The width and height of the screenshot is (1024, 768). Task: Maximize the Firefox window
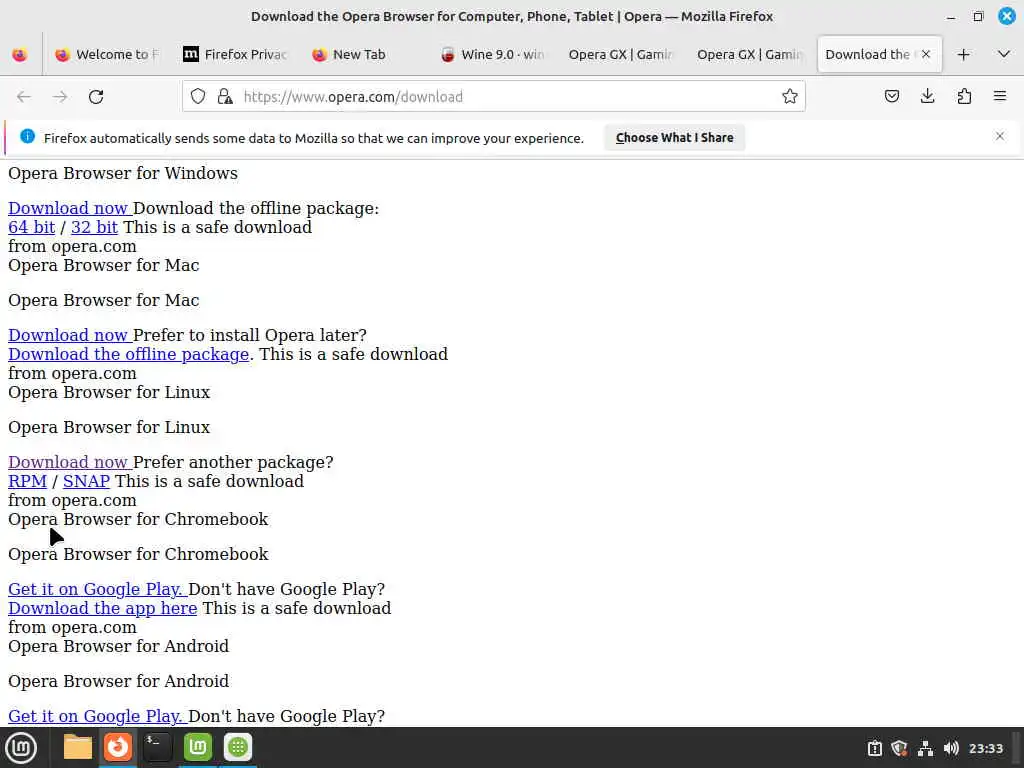pos(978,16)
